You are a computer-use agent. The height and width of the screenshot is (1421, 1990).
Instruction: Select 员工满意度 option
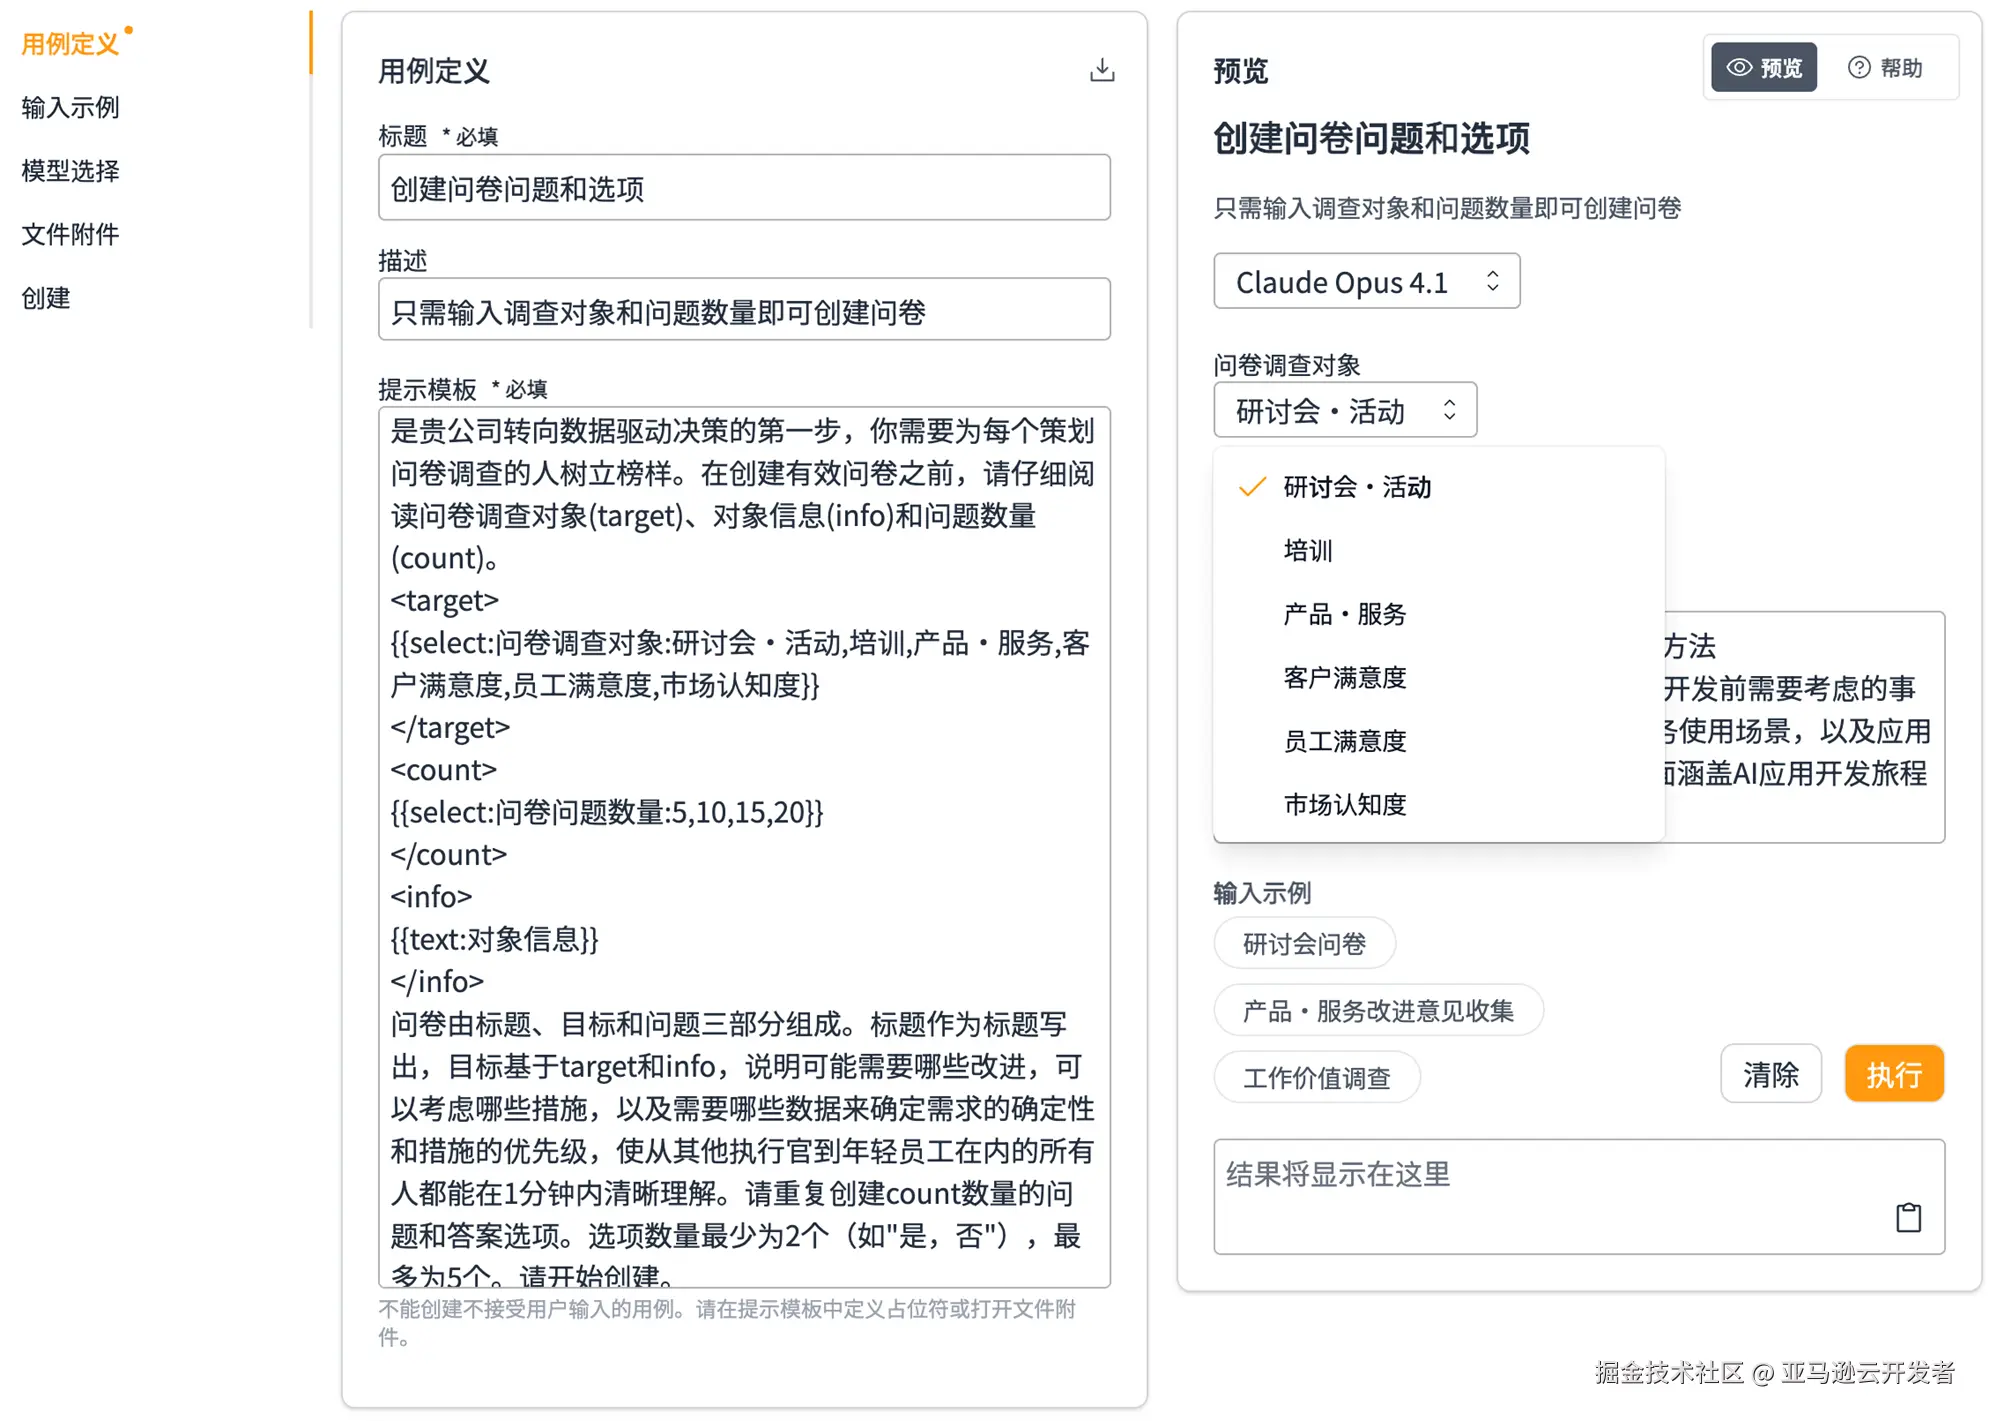point(1344,740)
